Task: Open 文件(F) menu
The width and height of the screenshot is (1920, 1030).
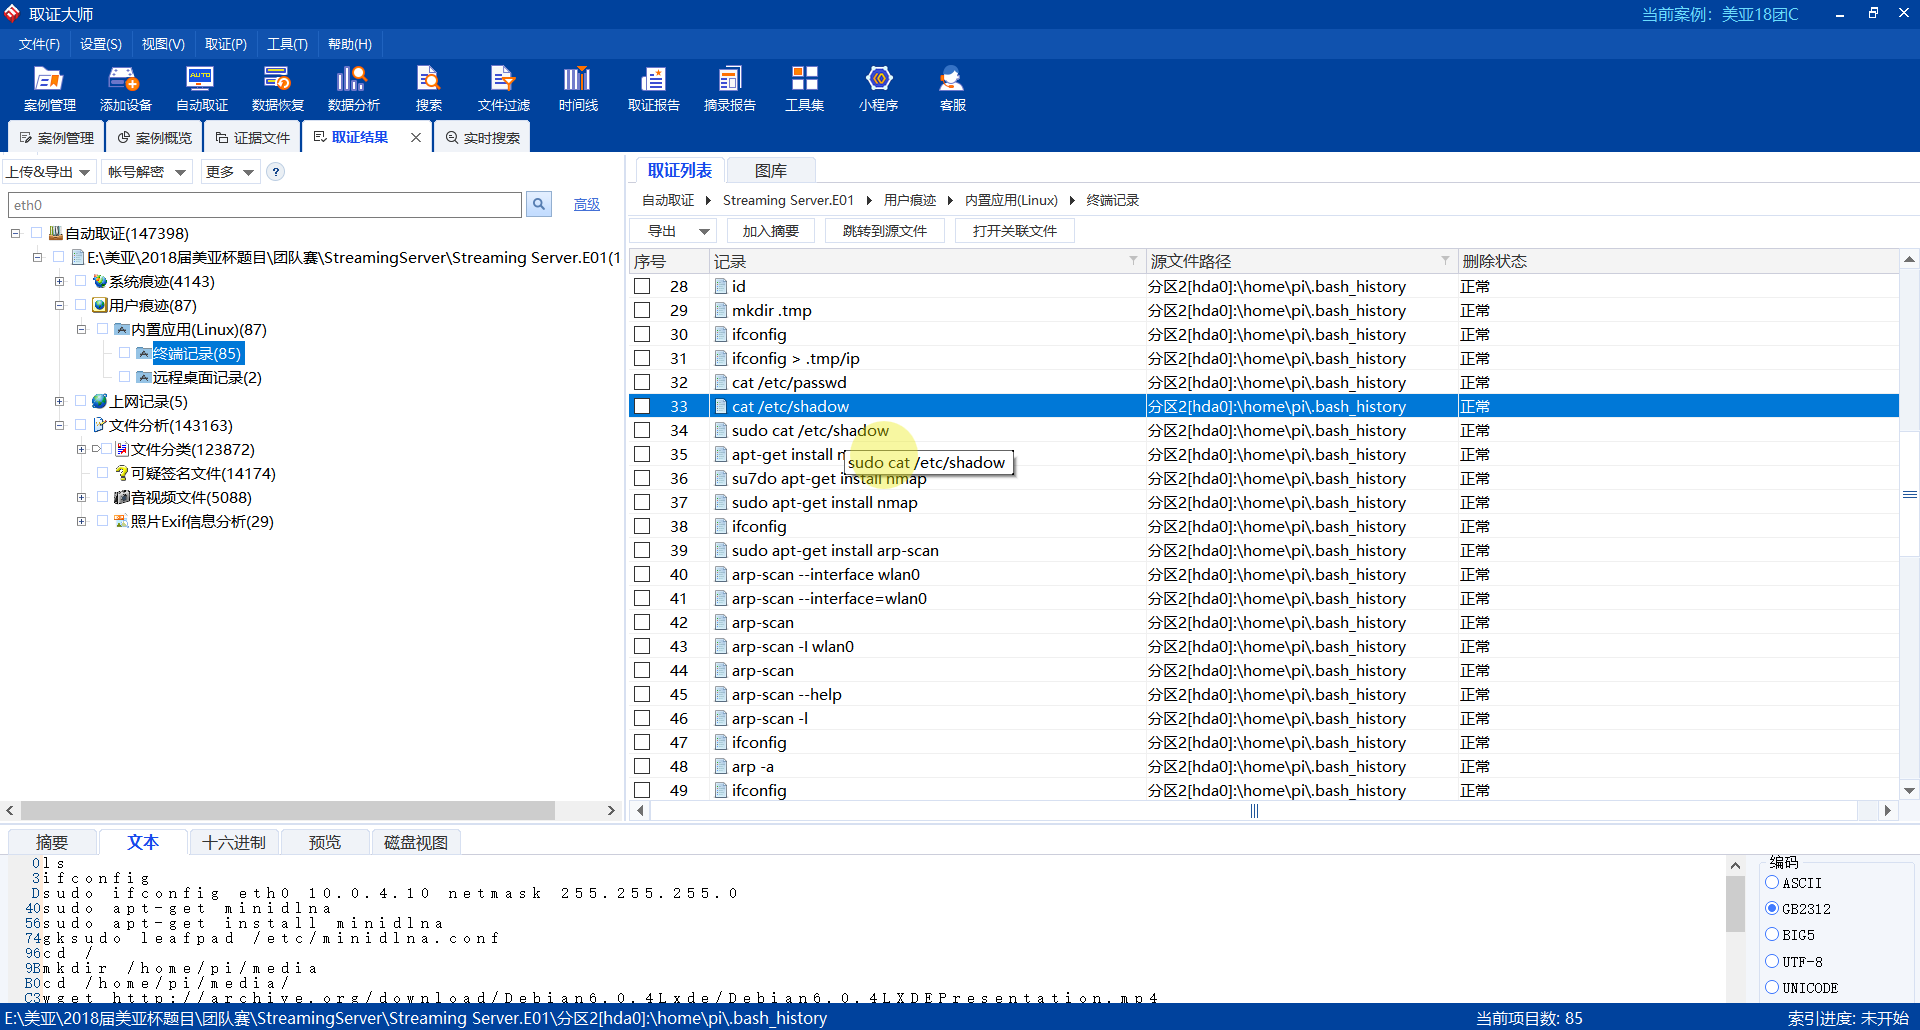Action: tap(39, 44)
